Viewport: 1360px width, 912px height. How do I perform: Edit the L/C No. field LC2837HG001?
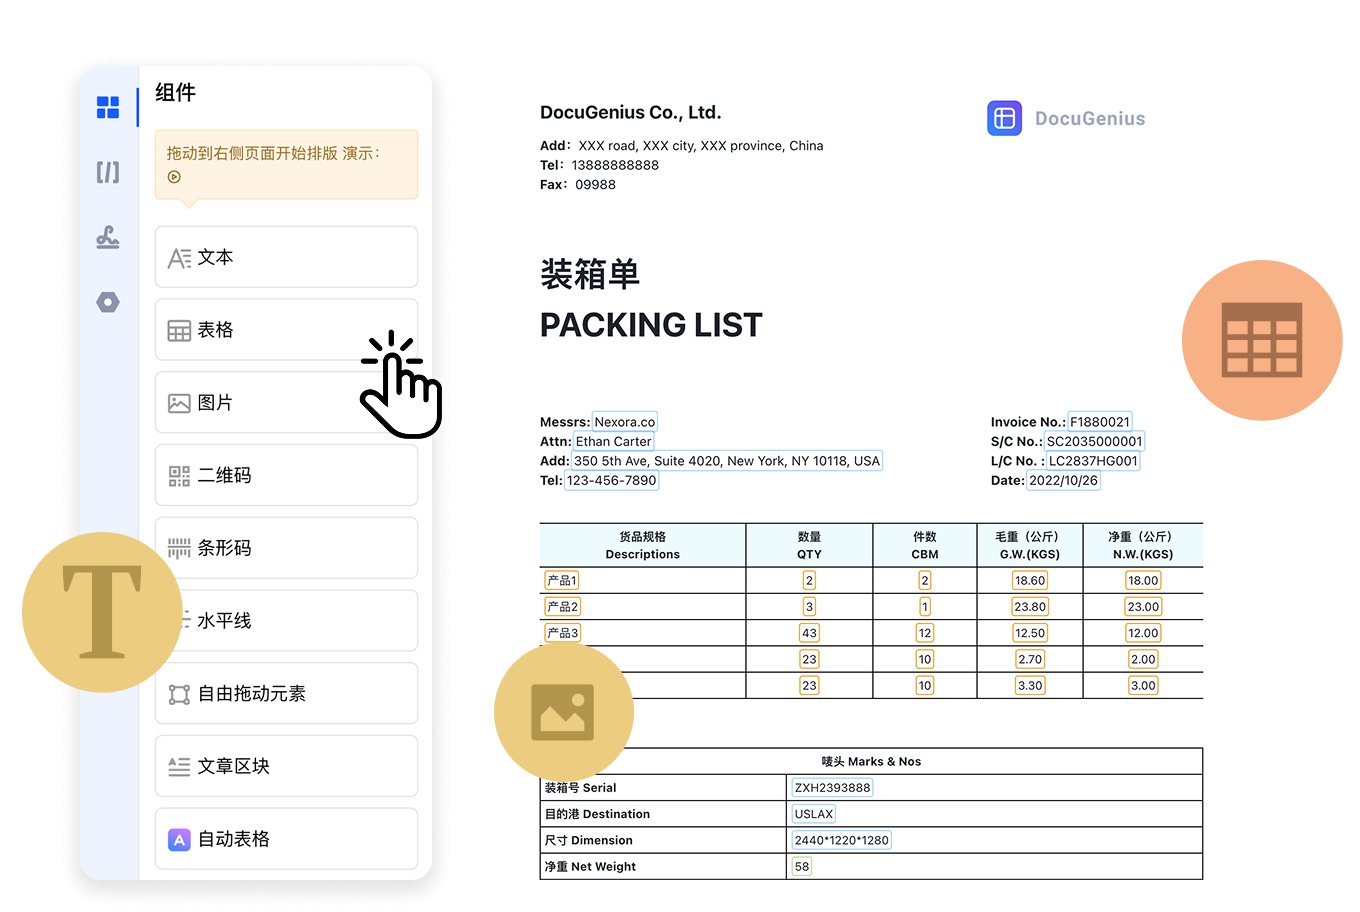(1093, 461)
